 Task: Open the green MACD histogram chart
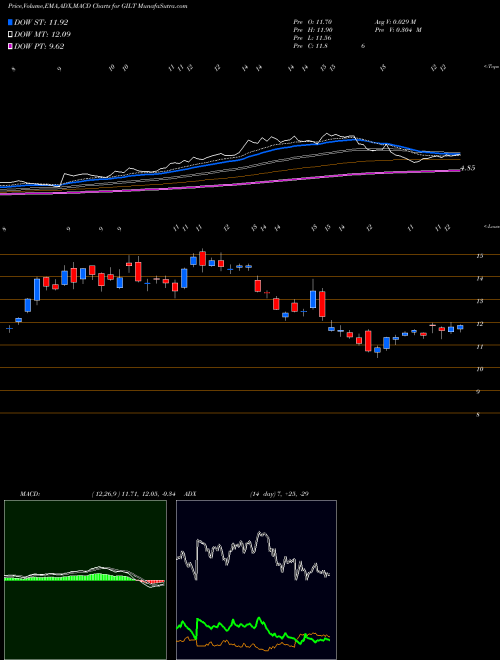[85, 580]
